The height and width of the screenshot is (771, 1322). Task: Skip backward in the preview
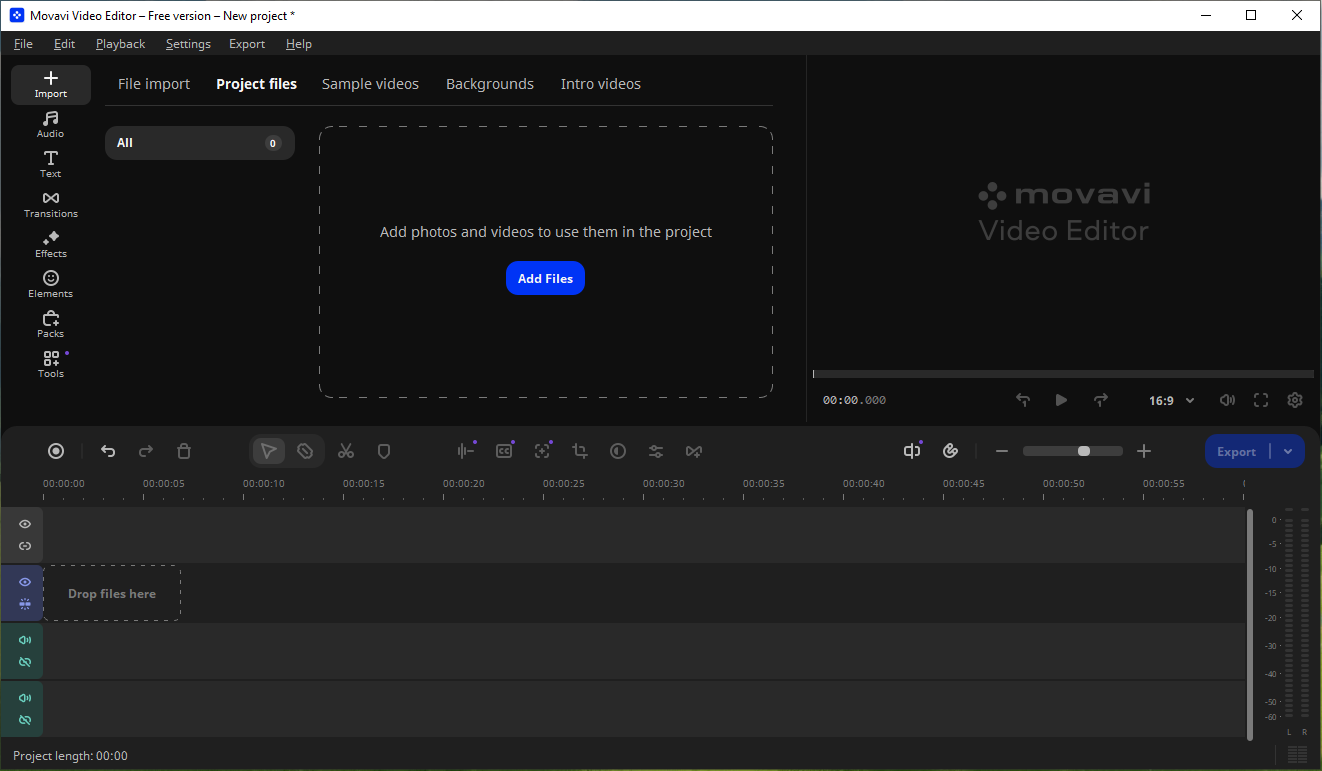1023,400
